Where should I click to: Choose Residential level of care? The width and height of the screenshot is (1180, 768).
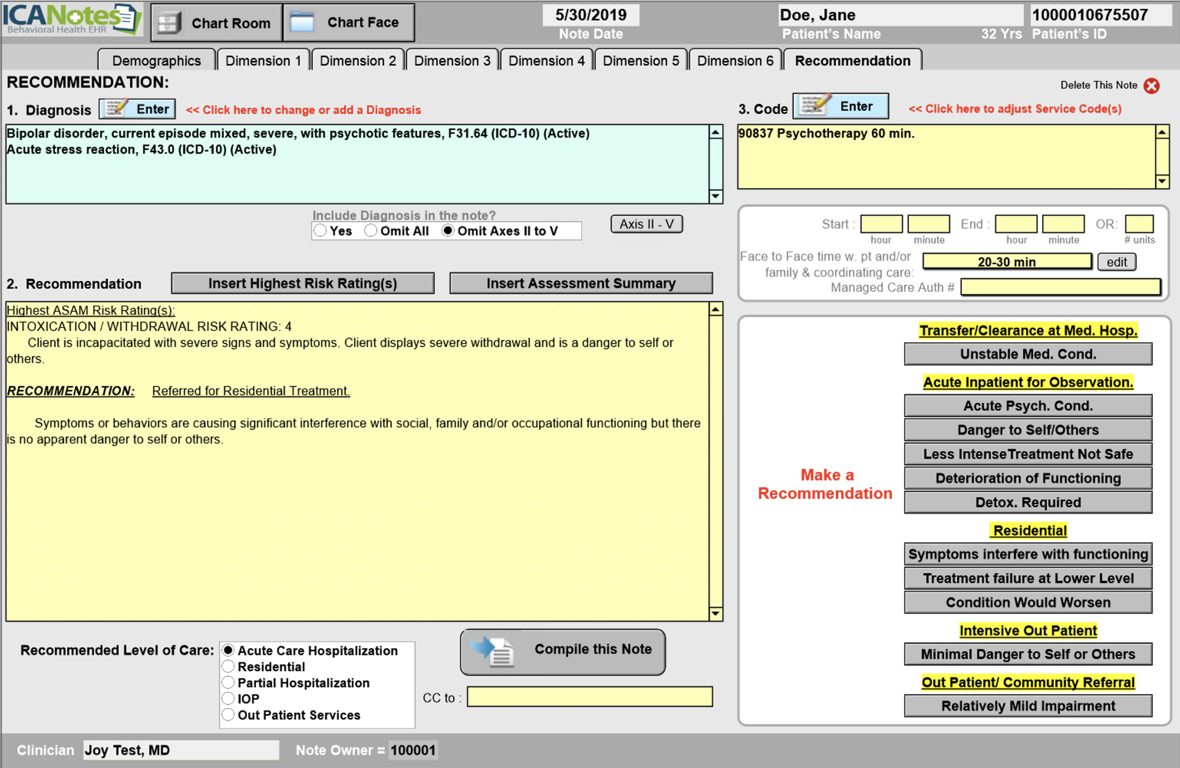point(229,667)
